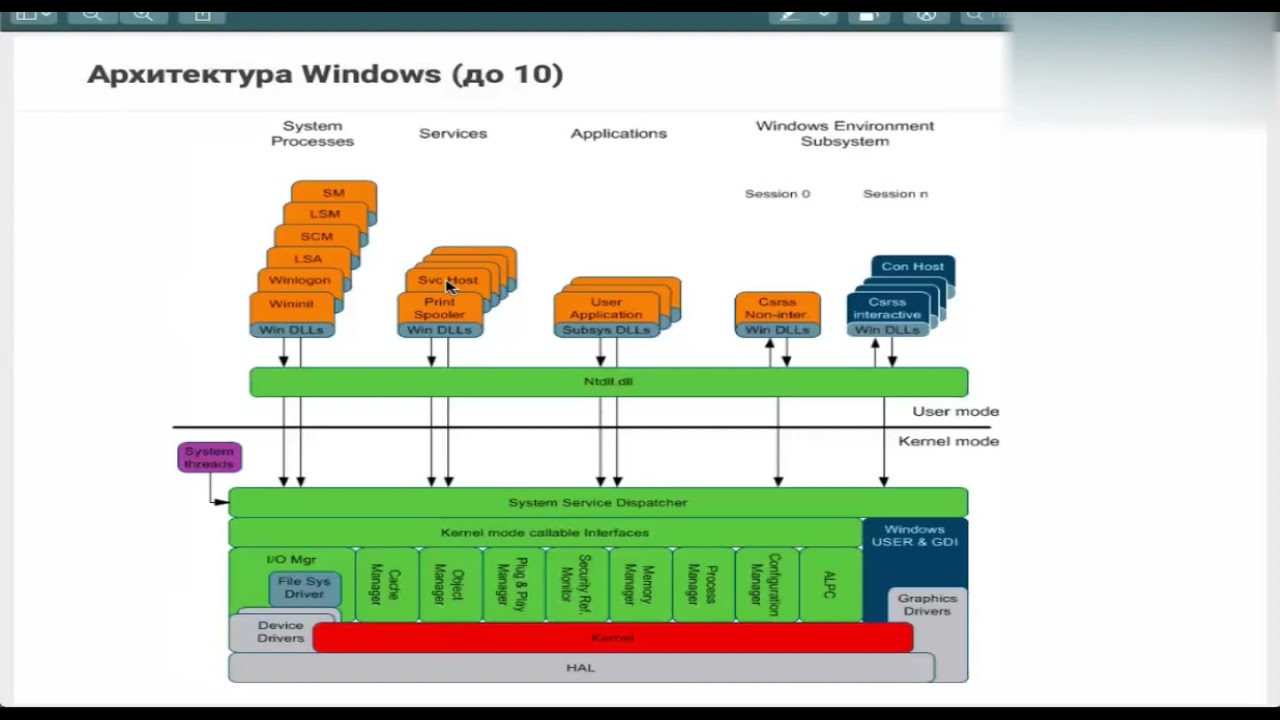Image resolution: width=1280 pixels, height=720 pixels.
Task: Click the "Graphics Drivers" box
Action: pos(927,605)
